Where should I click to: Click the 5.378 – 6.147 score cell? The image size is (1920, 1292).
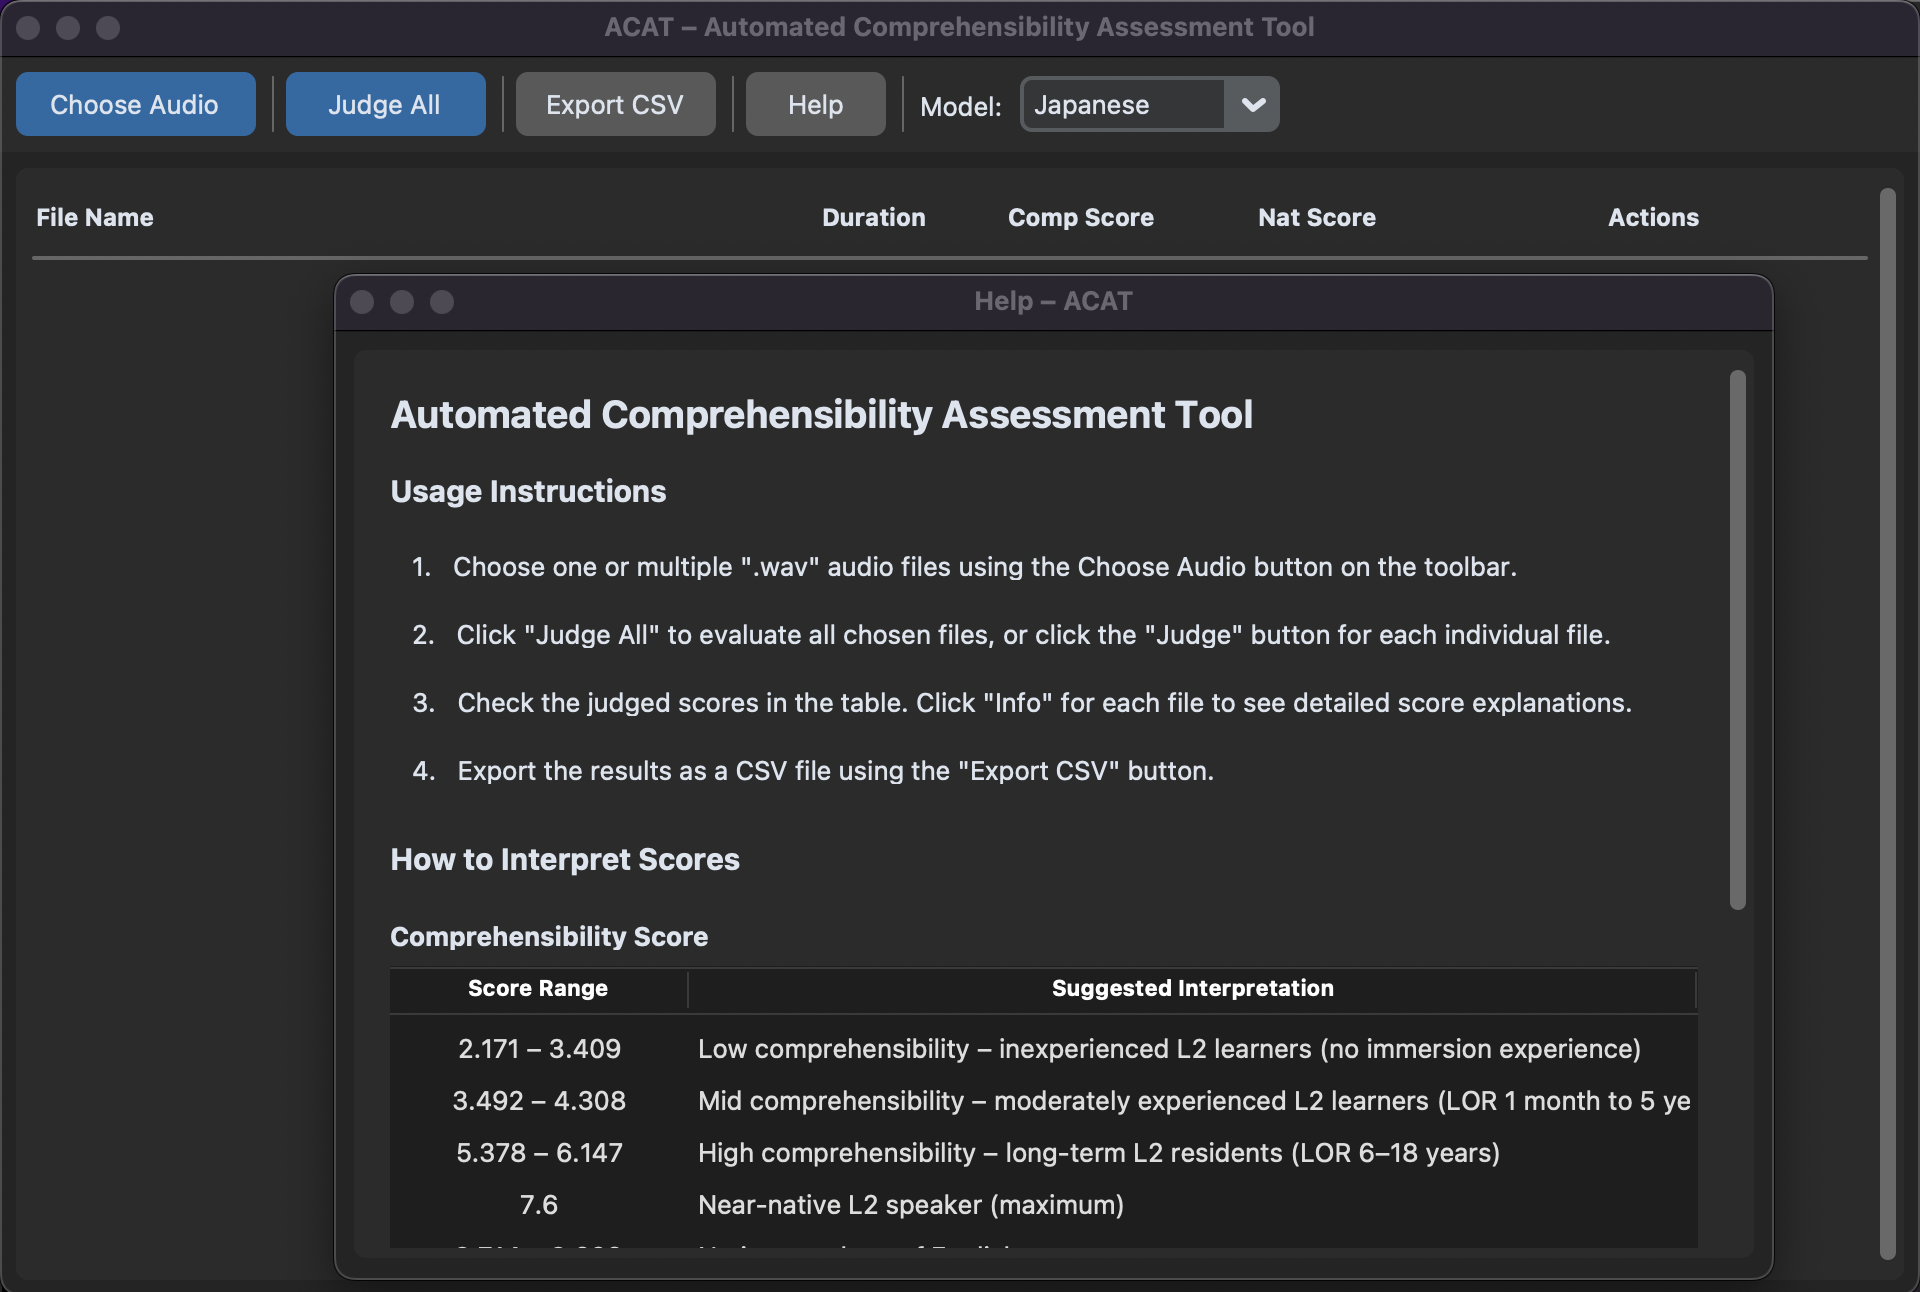click(x=539, y=1153)
